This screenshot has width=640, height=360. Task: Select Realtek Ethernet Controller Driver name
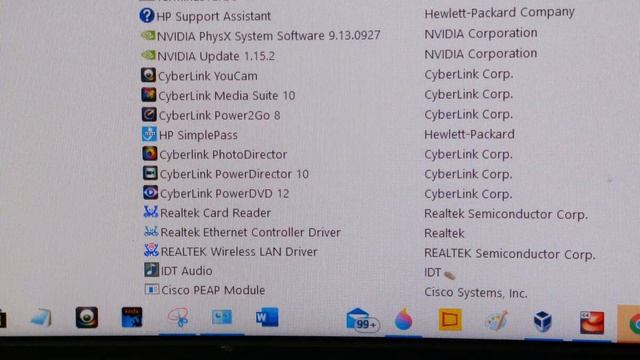251,232
